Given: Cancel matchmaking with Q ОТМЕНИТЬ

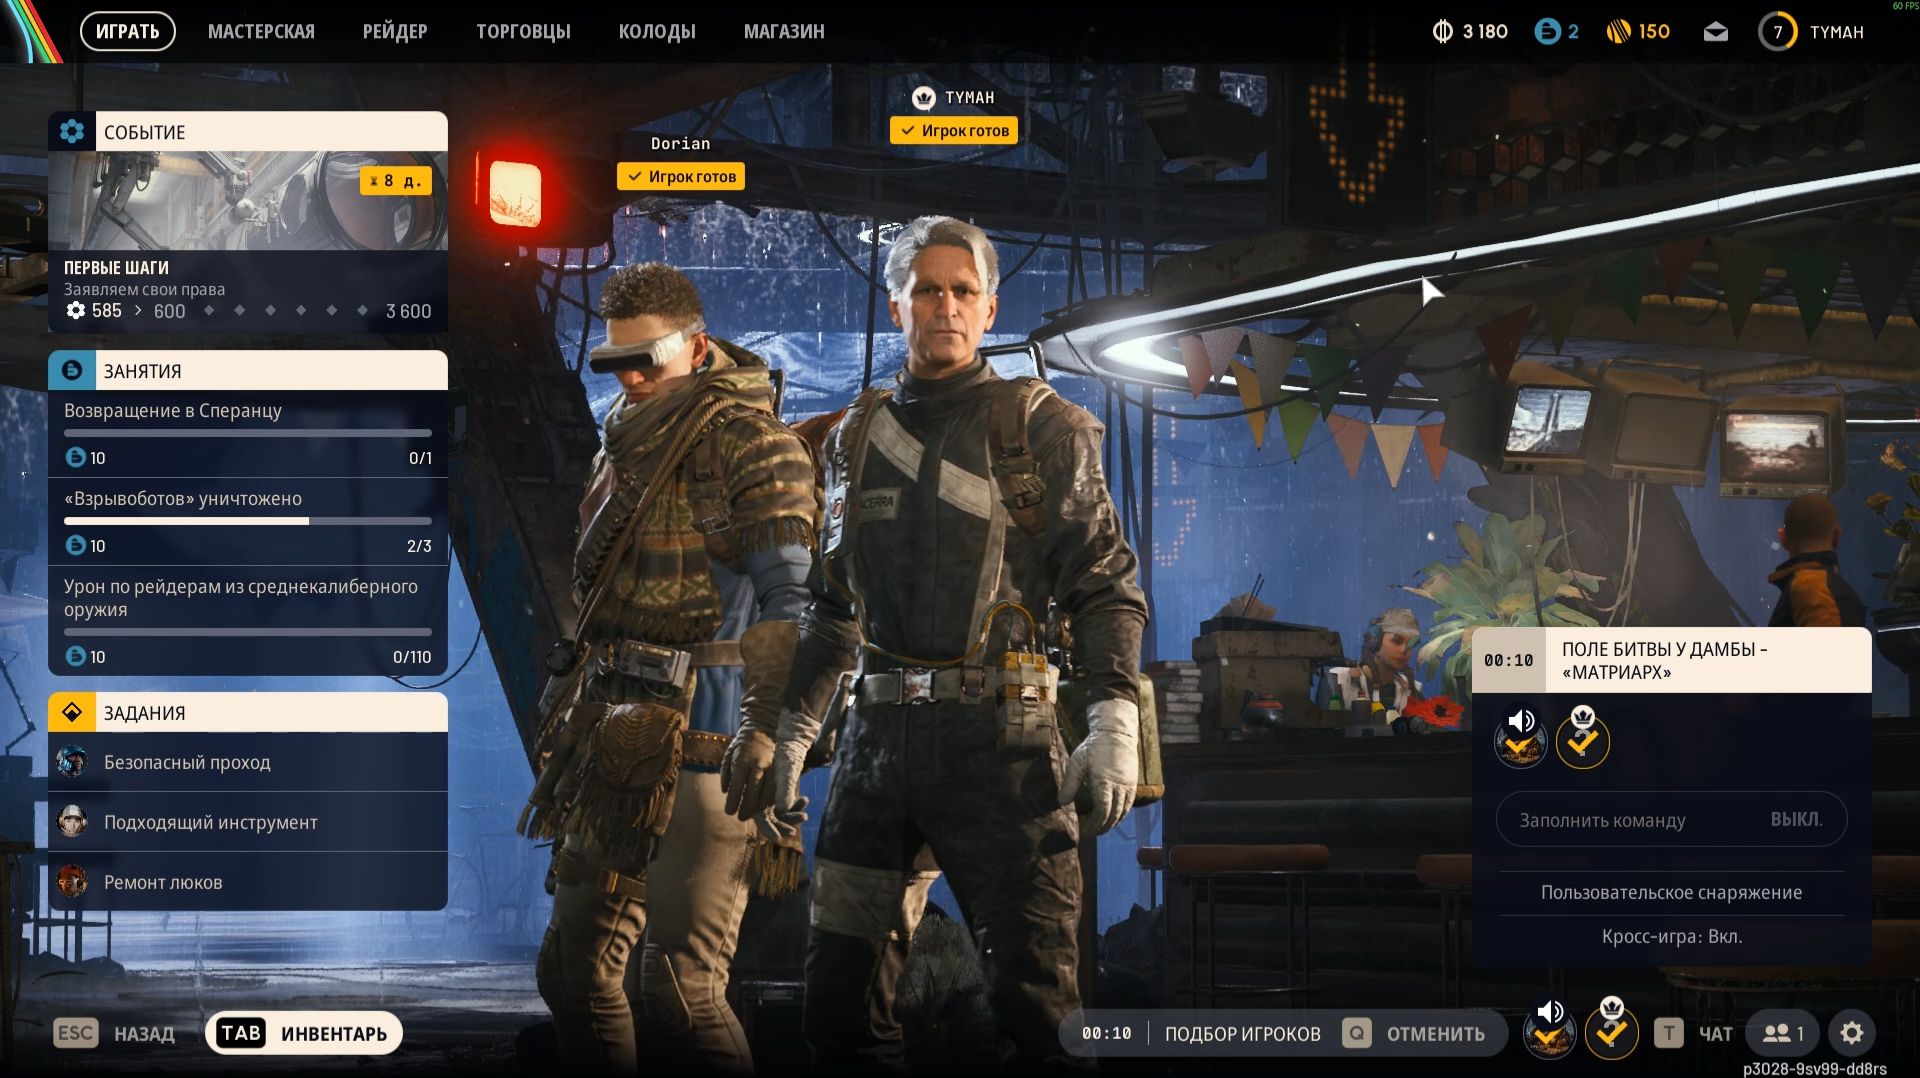Looking at the screenshot, I should [x=1413, y=1033].
